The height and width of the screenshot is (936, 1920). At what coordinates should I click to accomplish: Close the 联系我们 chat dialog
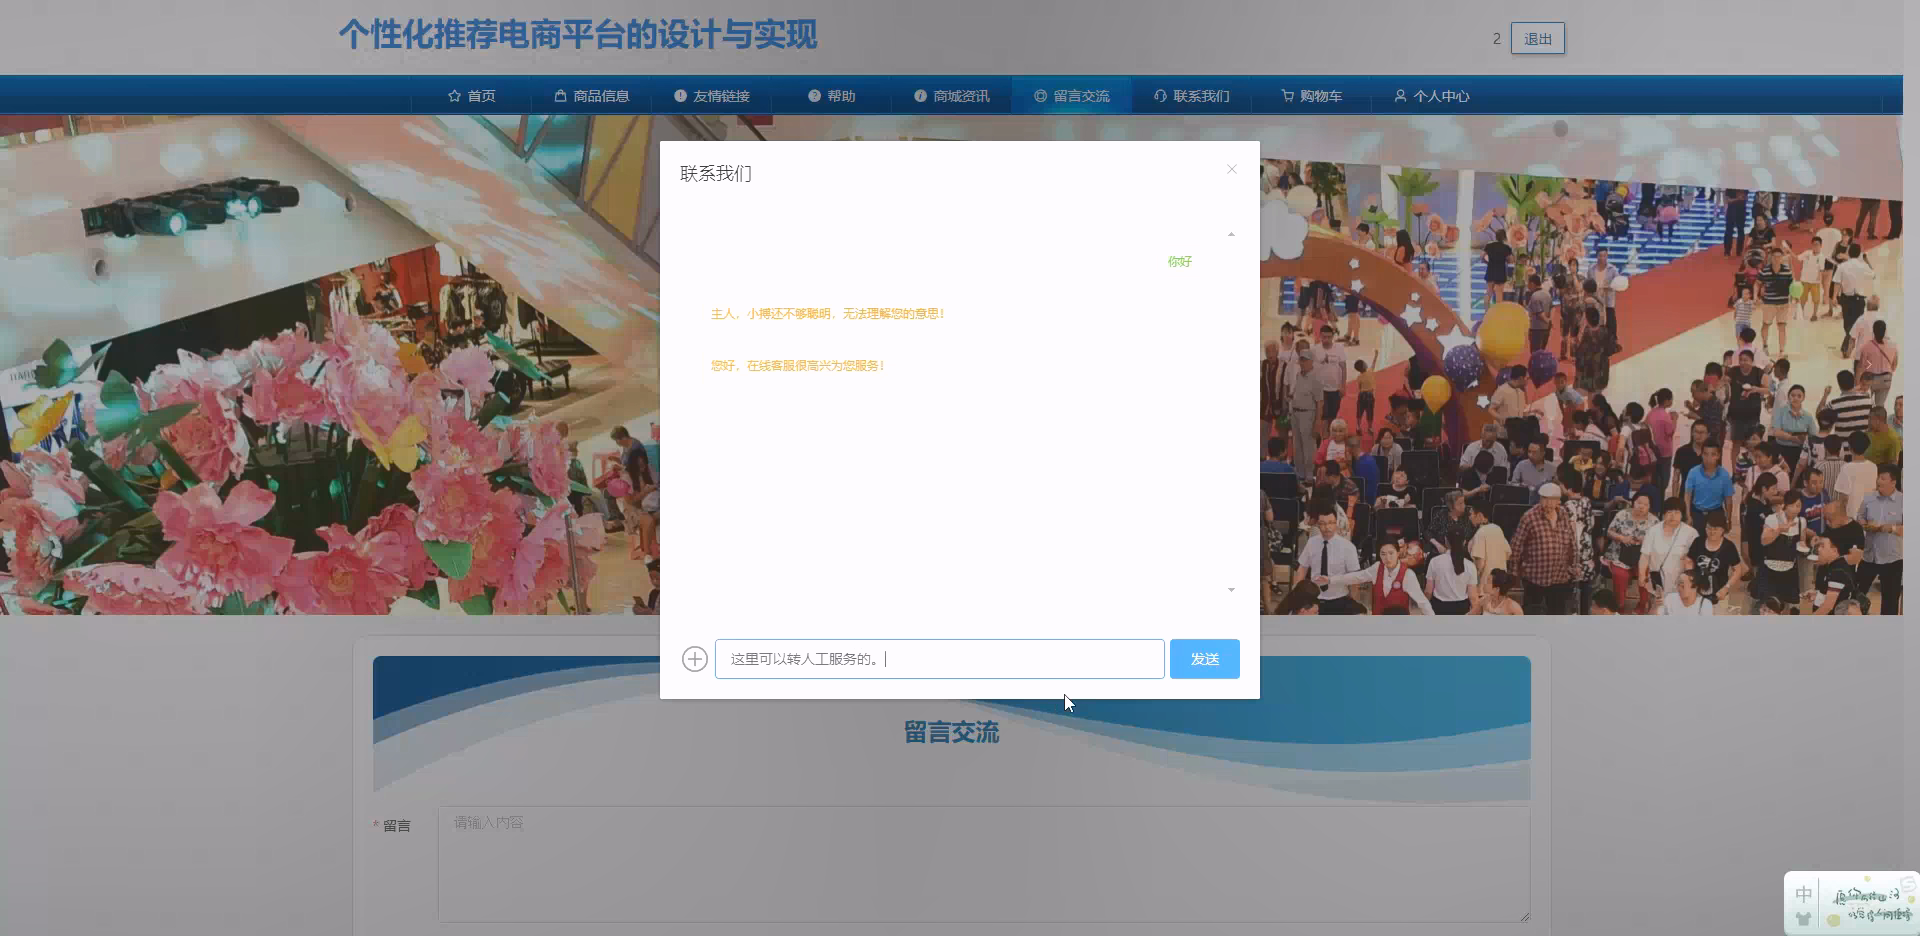click(1232, 169)
